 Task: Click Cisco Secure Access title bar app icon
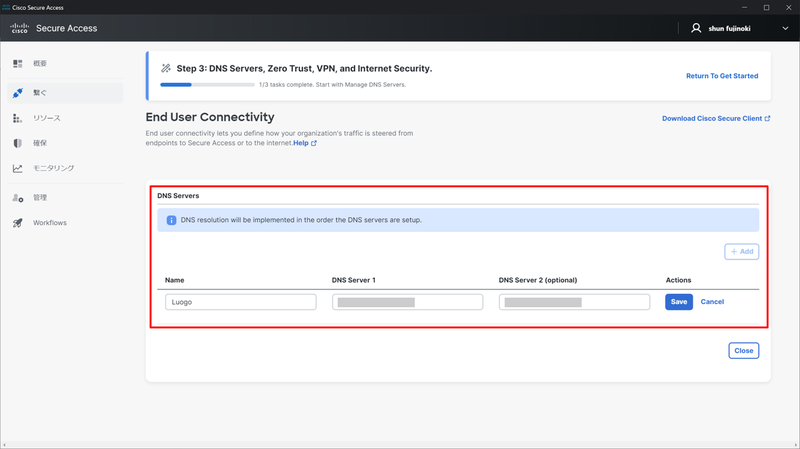point(6,7)
